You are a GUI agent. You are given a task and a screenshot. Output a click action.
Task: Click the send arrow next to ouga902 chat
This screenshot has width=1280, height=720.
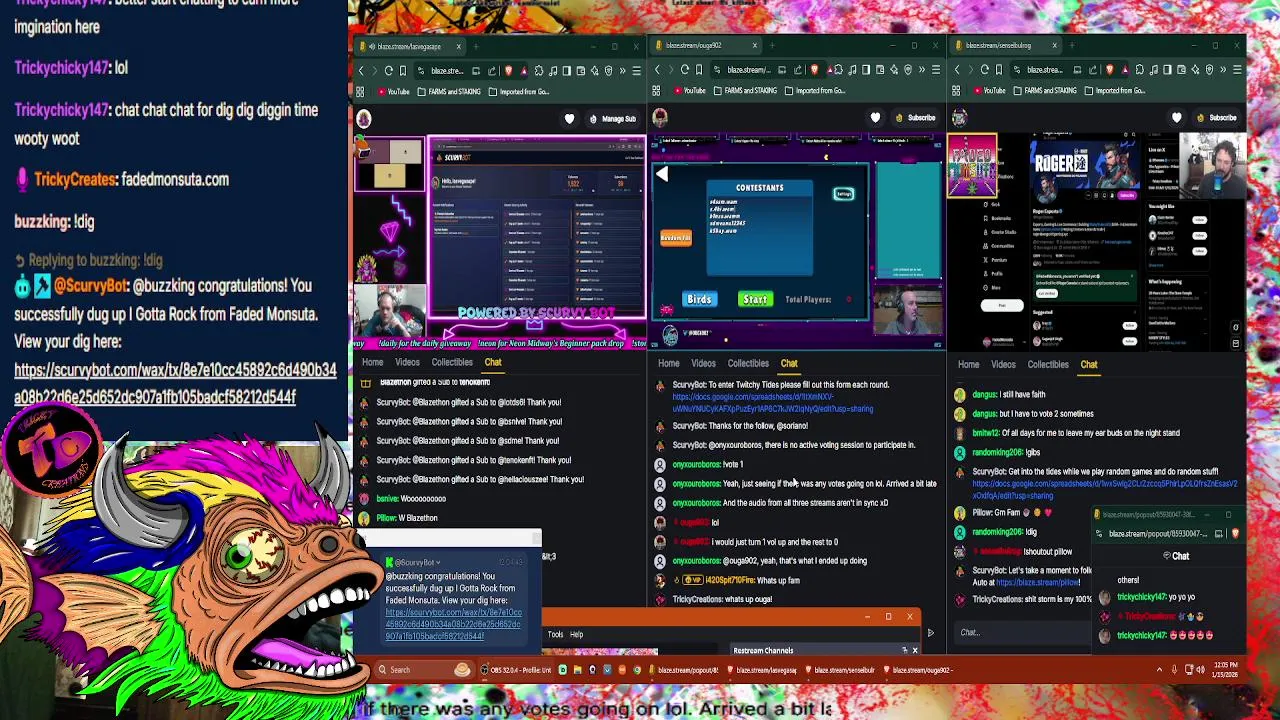tap(930, 633)
